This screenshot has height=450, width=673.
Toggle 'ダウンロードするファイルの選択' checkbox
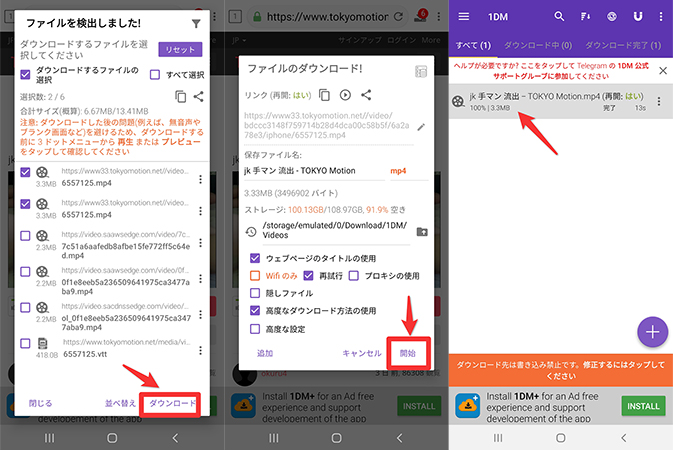[x=25, y=74]
